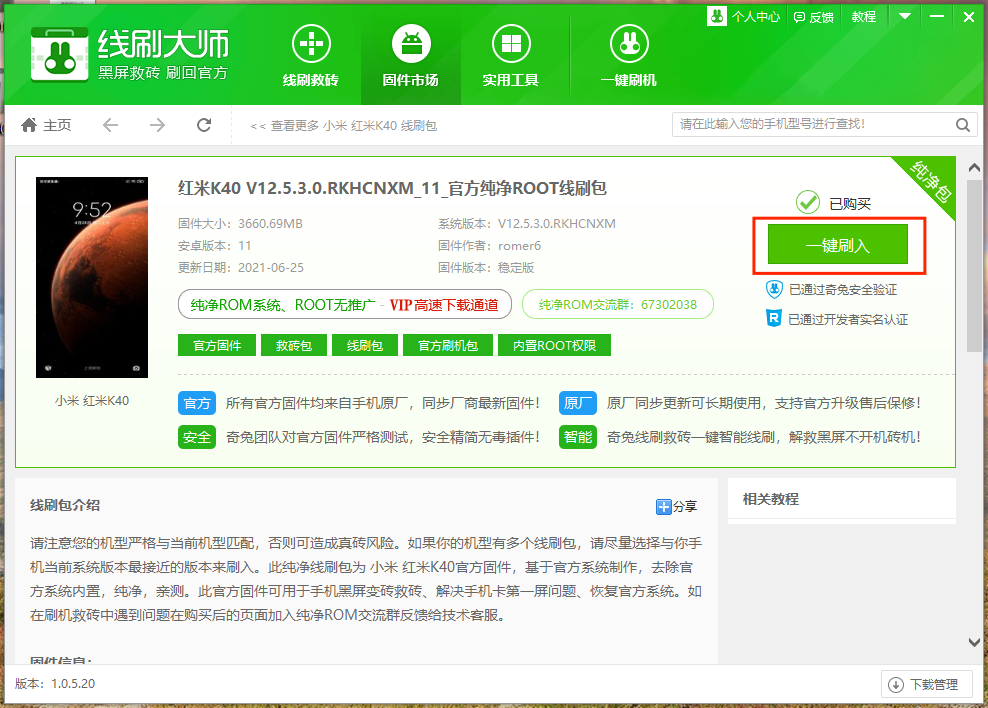Click the 安卓版本: 11 value

[215, 246]
